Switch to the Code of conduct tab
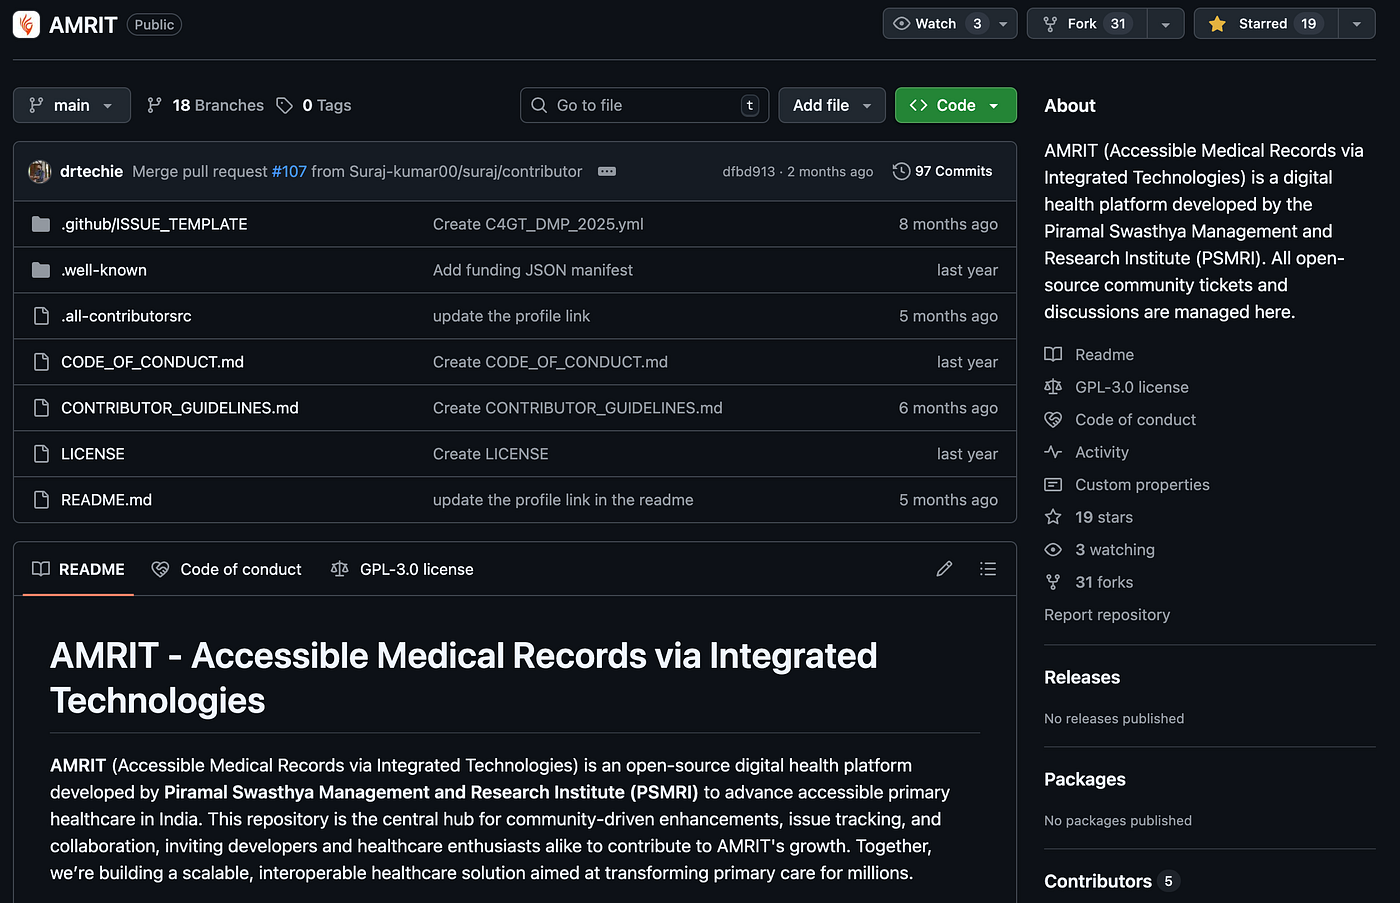Screen dimensions: 1400x903 pyautogui.click(x=226, y=569)
